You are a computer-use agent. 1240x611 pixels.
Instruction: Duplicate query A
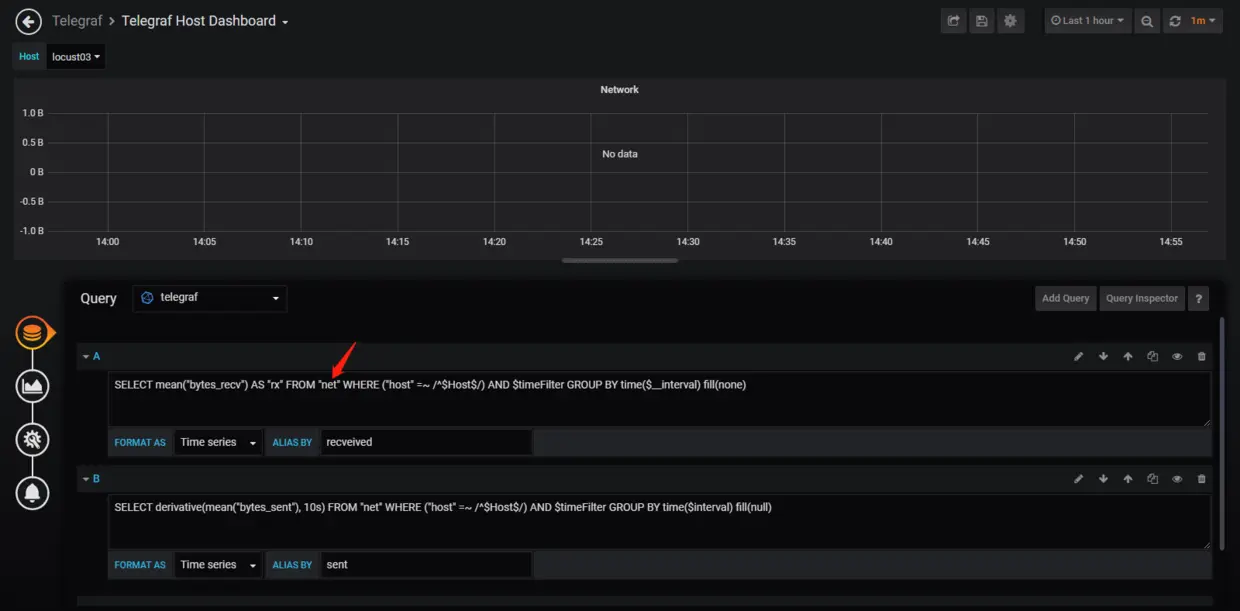[1152, 356]
